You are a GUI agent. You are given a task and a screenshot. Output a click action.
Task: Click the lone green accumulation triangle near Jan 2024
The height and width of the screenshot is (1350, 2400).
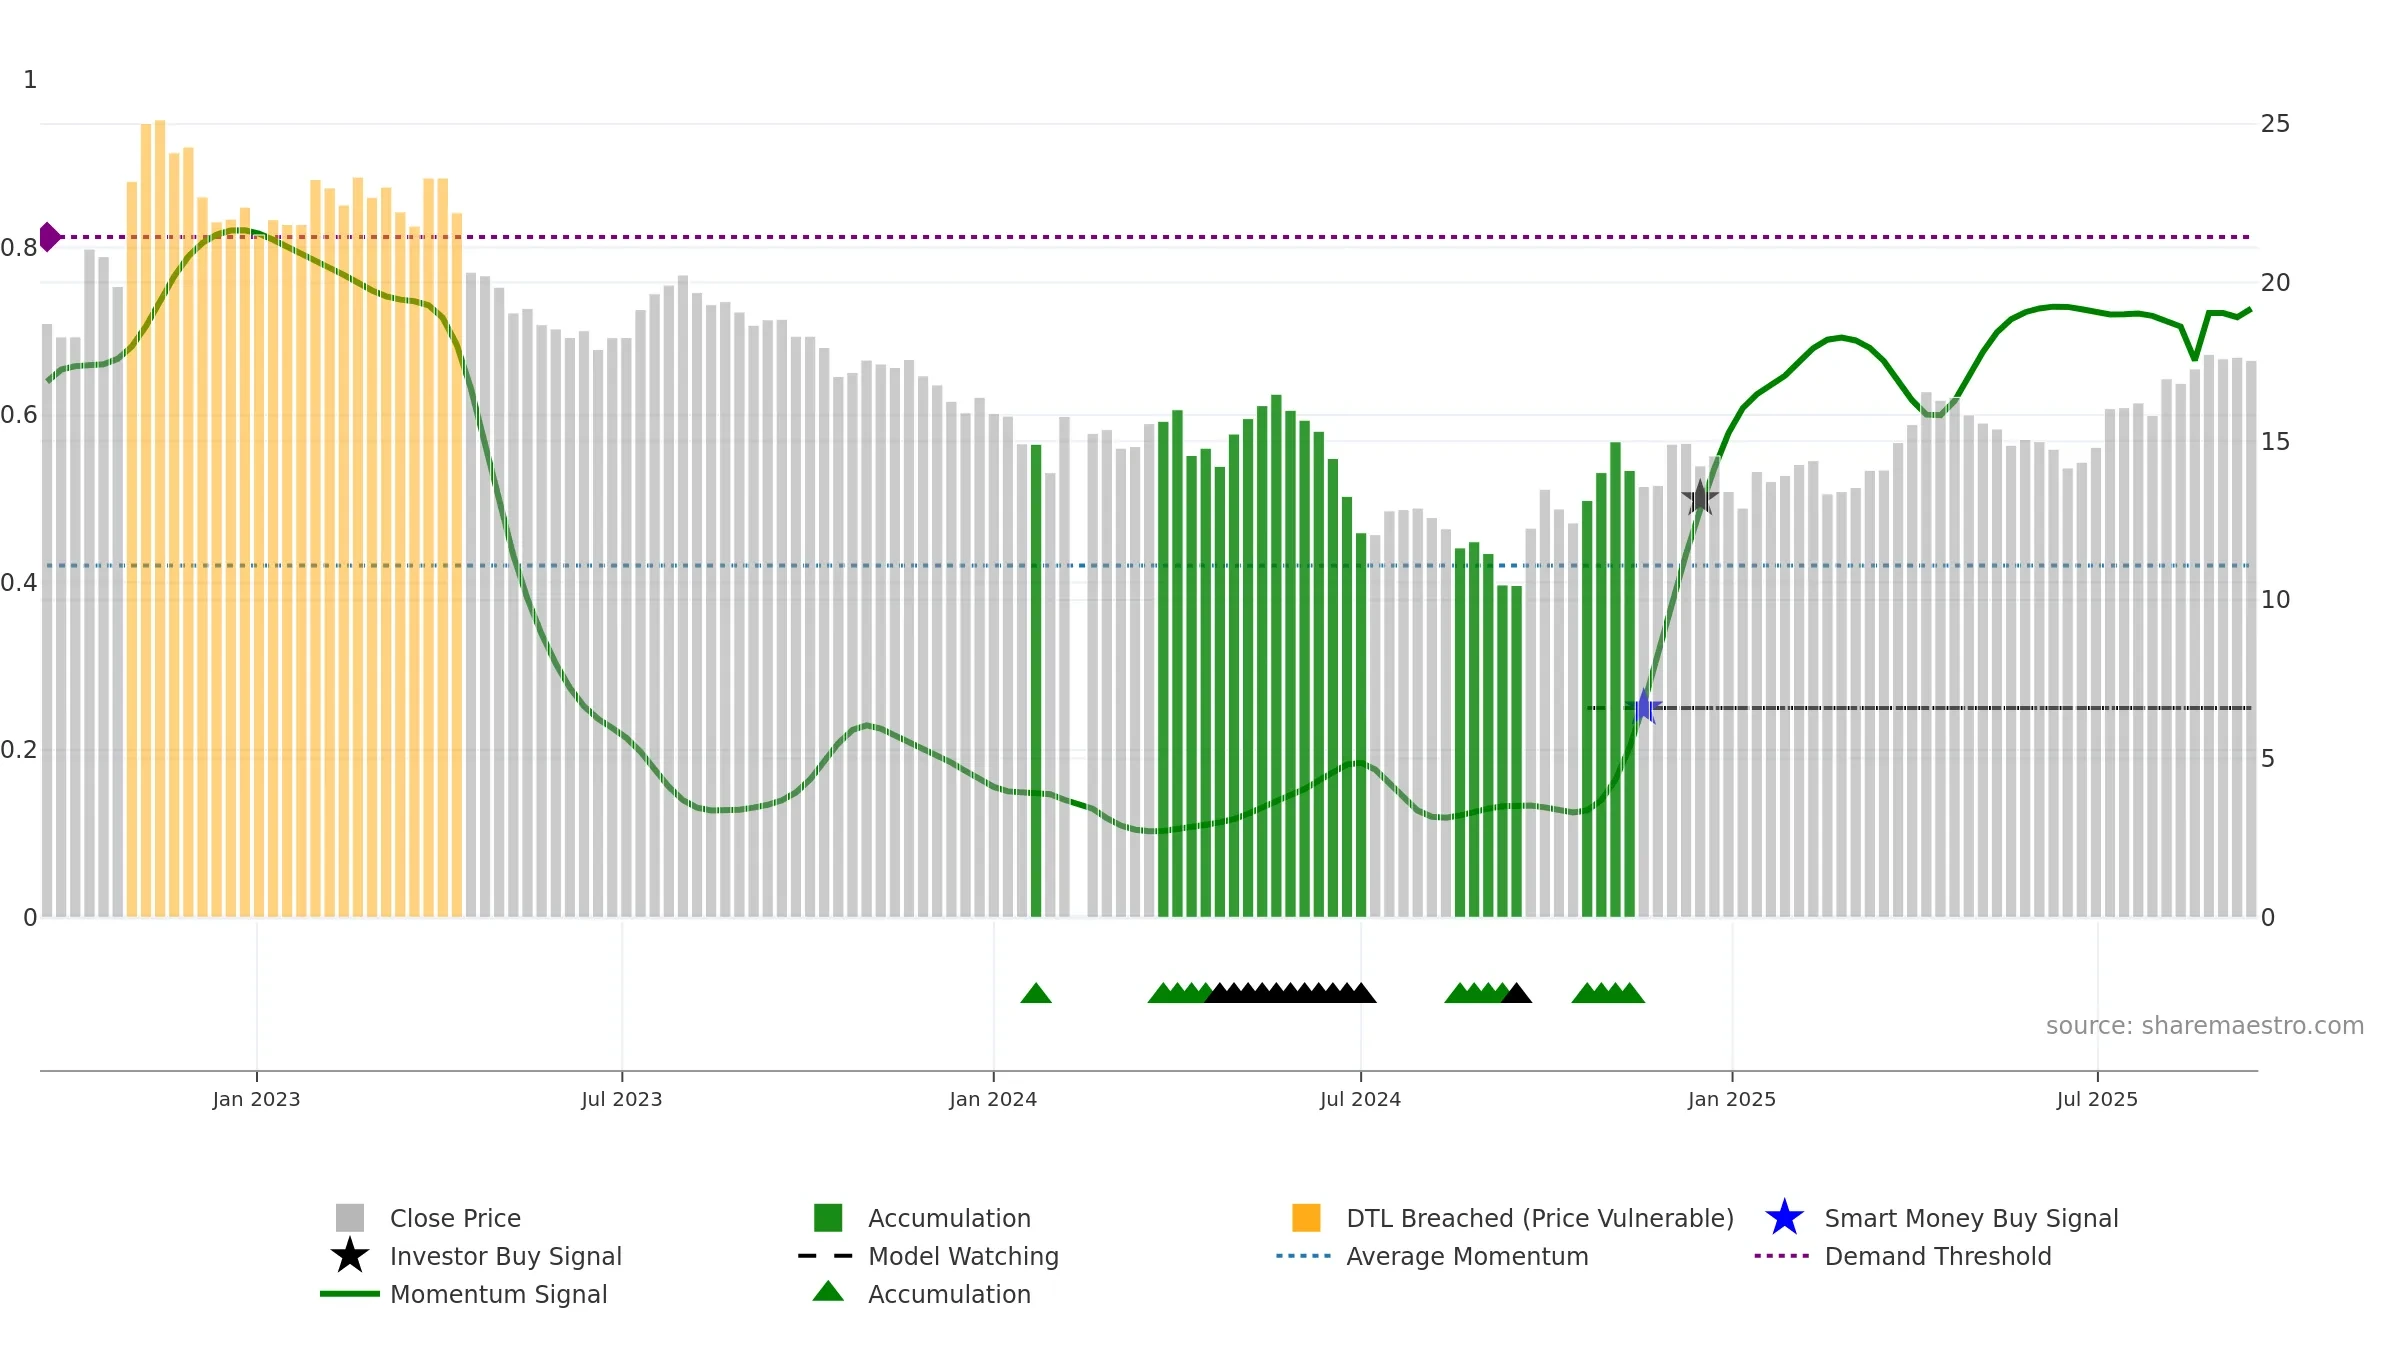pyautogui.click(x=1036, y=993)
